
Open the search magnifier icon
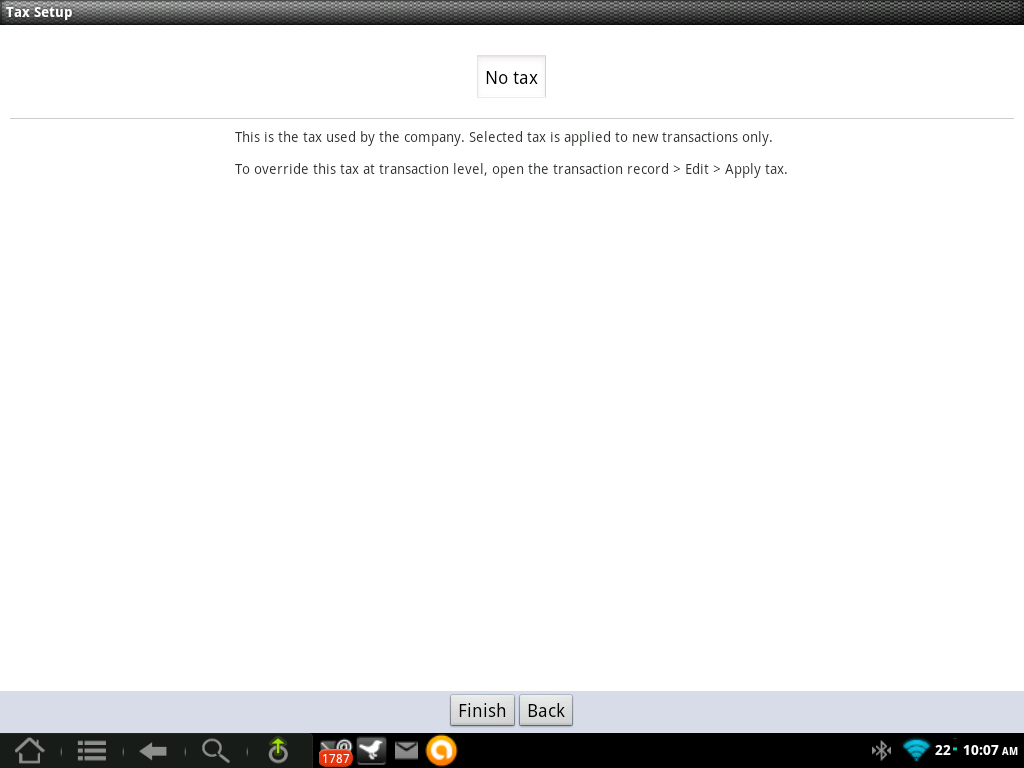pos(216,750)
